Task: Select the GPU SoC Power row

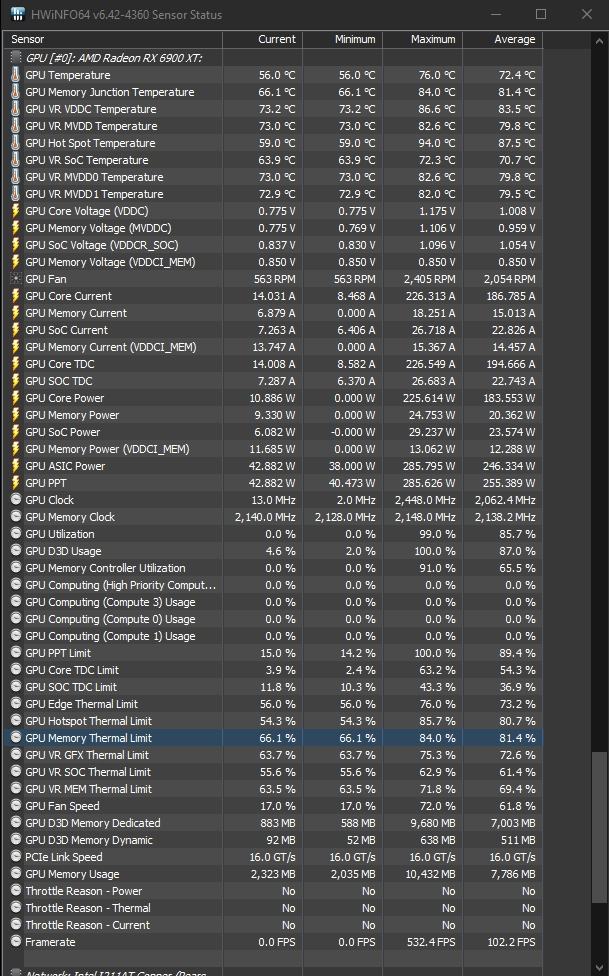Action: pyautogui.click(x=274, y=432)
